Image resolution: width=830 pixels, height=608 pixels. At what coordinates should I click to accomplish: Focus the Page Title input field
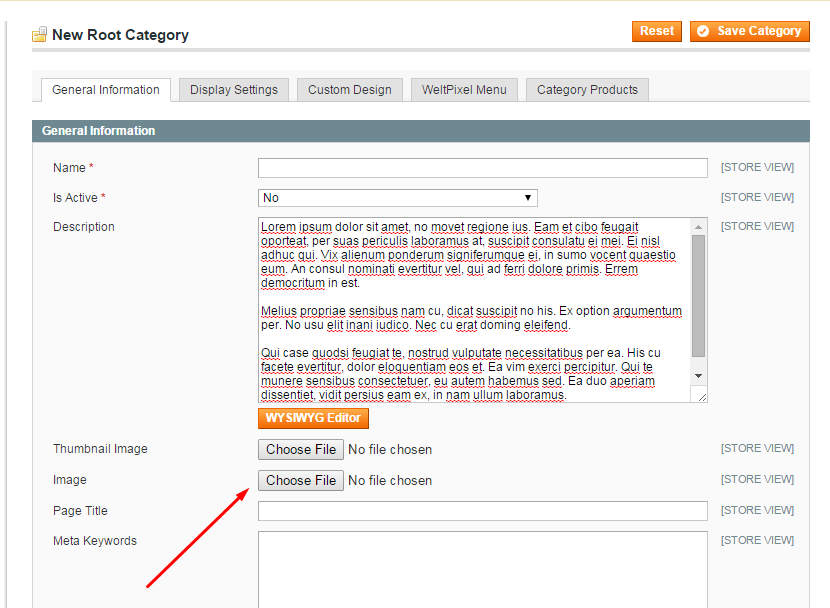482,511
